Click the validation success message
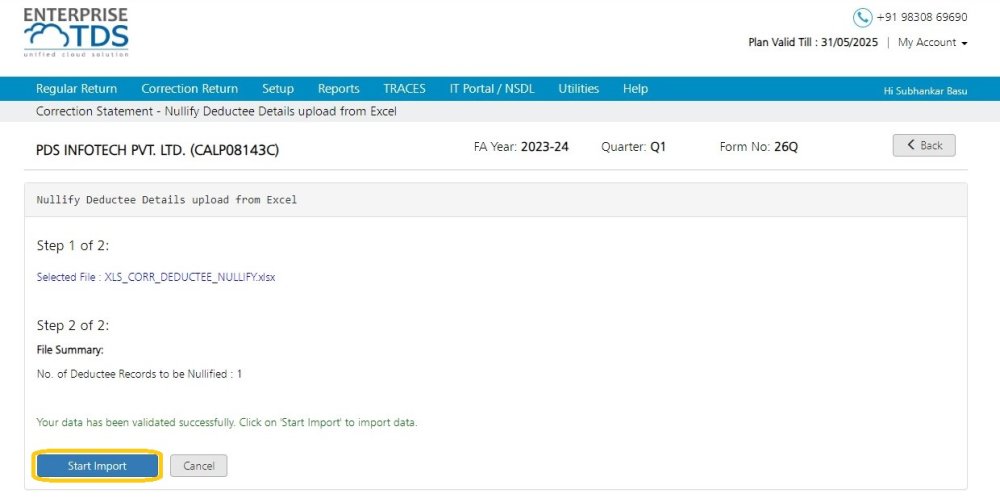 (x=226, y=422)
